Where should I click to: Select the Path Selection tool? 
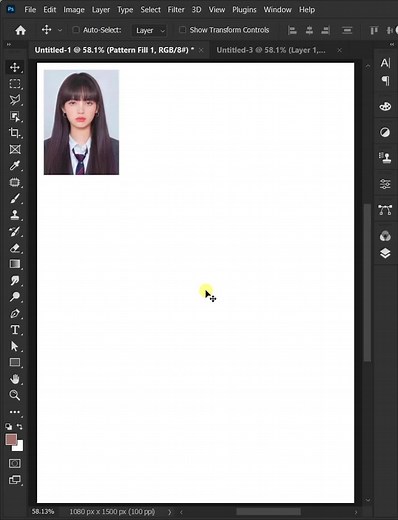tap(15, 346)
